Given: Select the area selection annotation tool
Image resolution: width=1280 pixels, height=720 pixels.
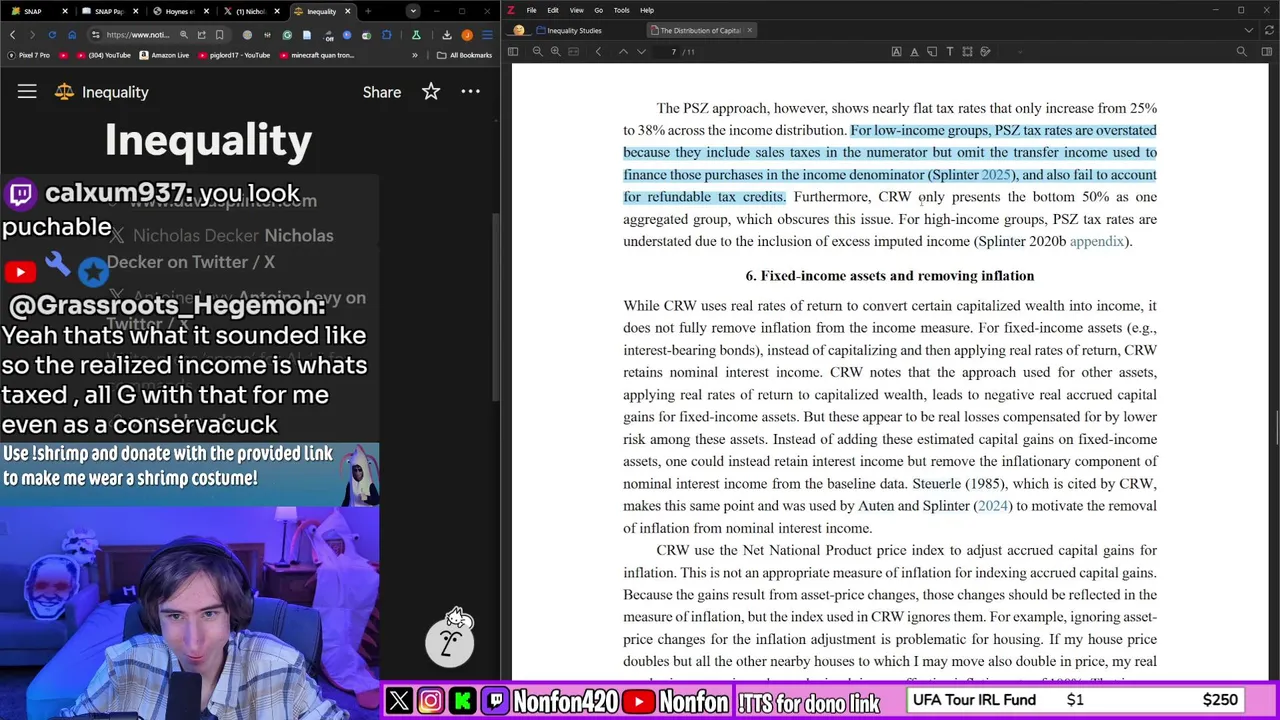Looking at the screenshot, I should [x=967, y=51].
